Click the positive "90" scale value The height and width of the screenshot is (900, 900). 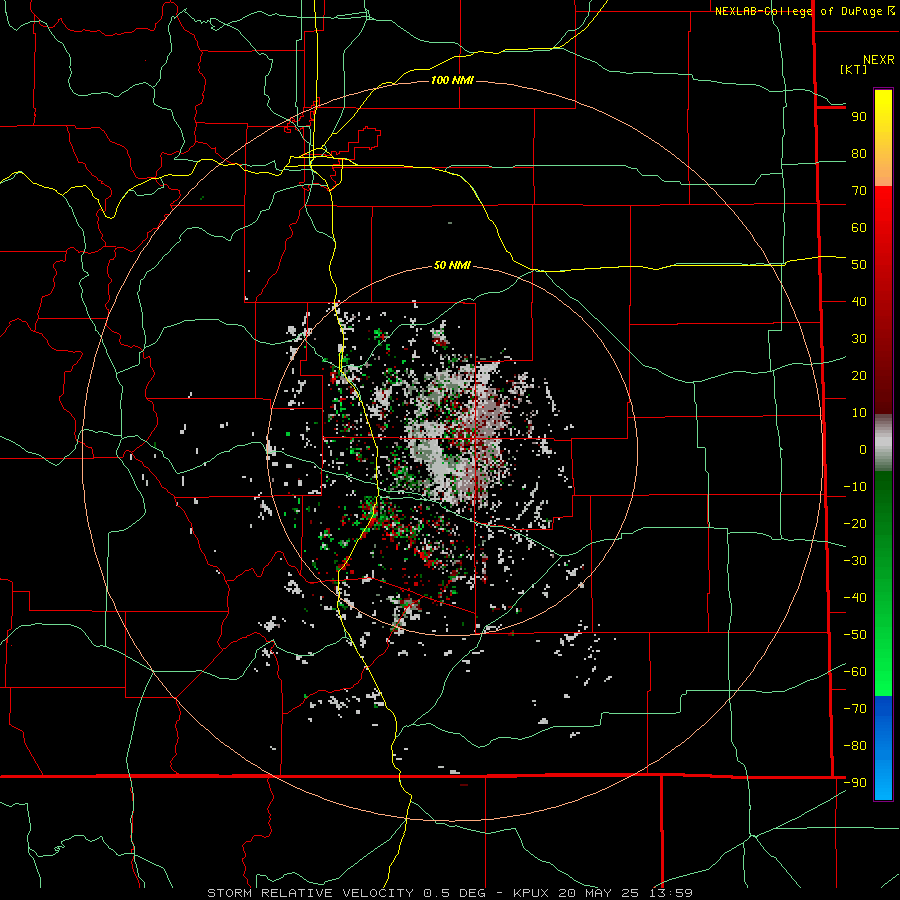pyautogui.click(x=859, y=117)
